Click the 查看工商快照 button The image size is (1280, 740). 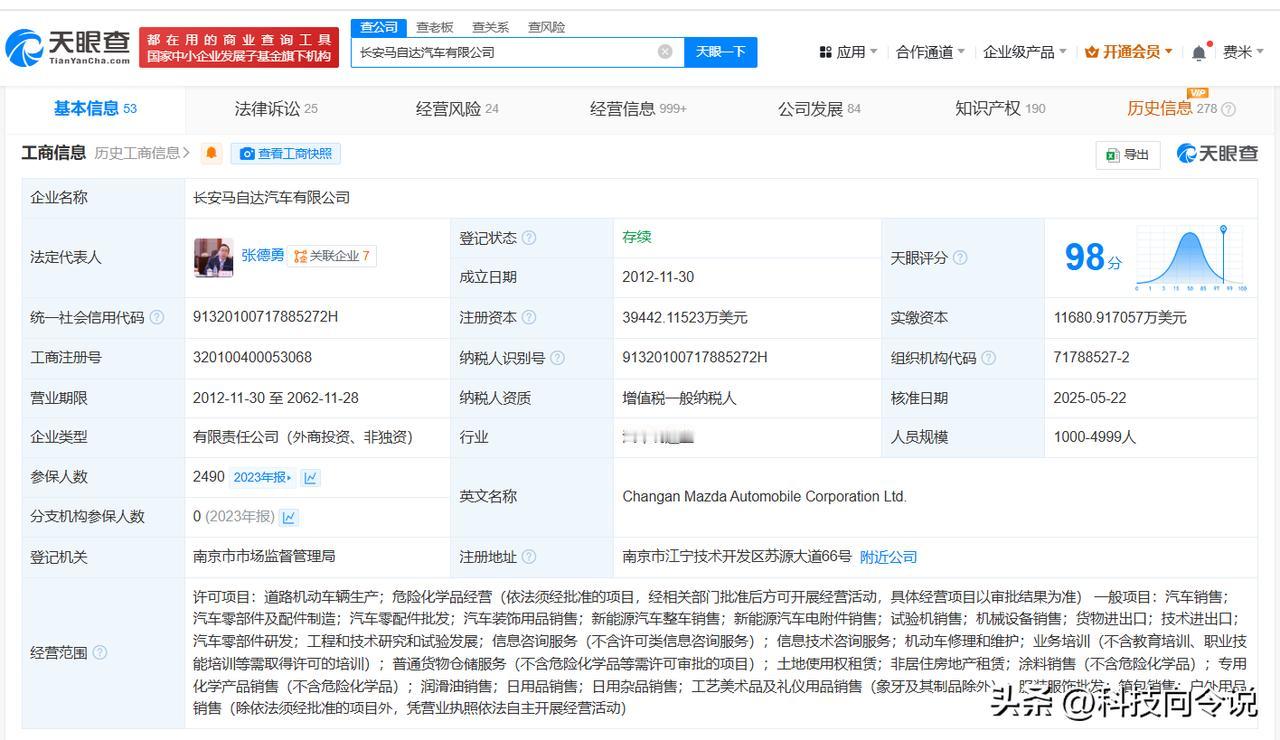286,153
